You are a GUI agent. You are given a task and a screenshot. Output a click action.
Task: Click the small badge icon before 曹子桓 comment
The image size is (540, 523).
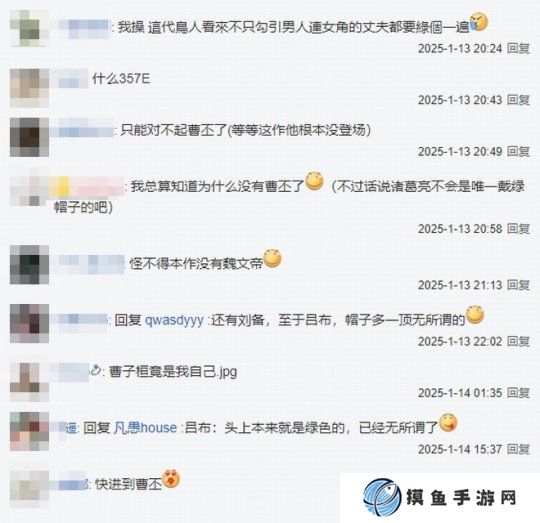click(x=95, y=371)
